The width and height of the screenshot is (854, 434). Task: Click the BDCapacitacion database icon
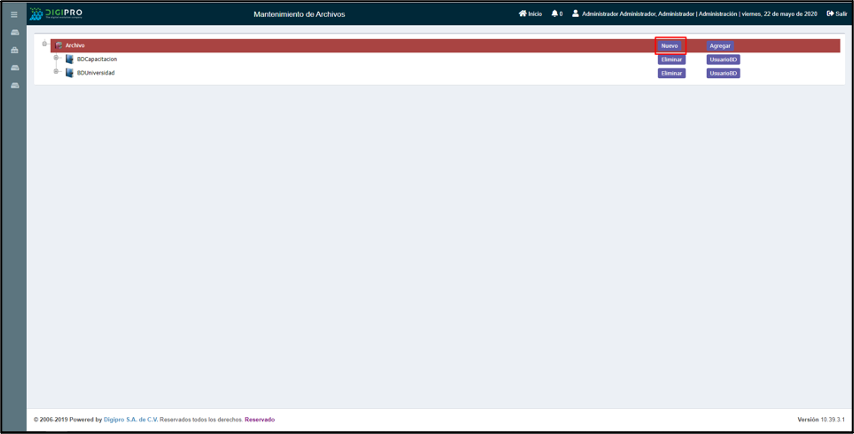[69, 59]
